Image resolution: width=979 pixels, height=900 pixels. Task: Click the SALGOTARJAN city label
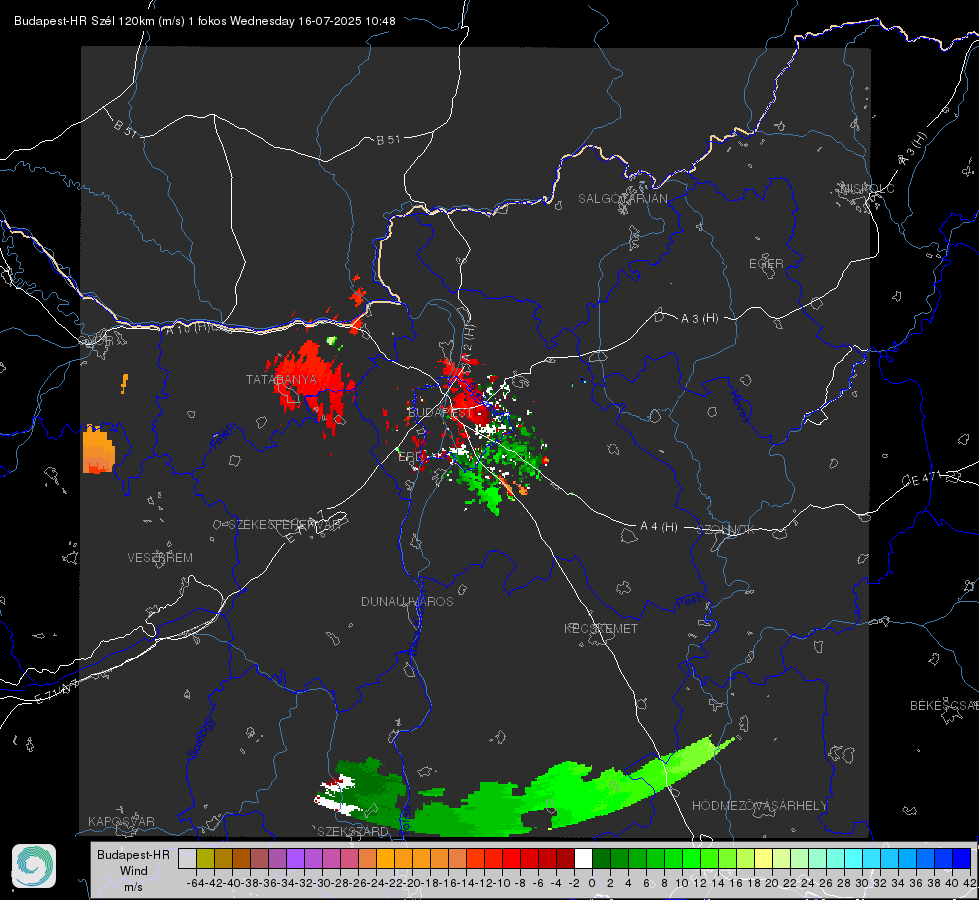(x=622, y=199)
